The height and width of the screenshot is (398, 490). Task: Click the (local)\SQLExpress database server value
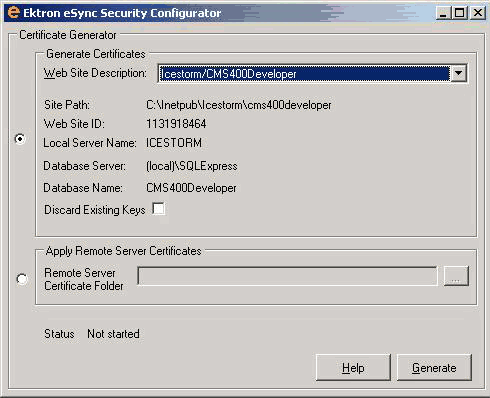point(192,166)
